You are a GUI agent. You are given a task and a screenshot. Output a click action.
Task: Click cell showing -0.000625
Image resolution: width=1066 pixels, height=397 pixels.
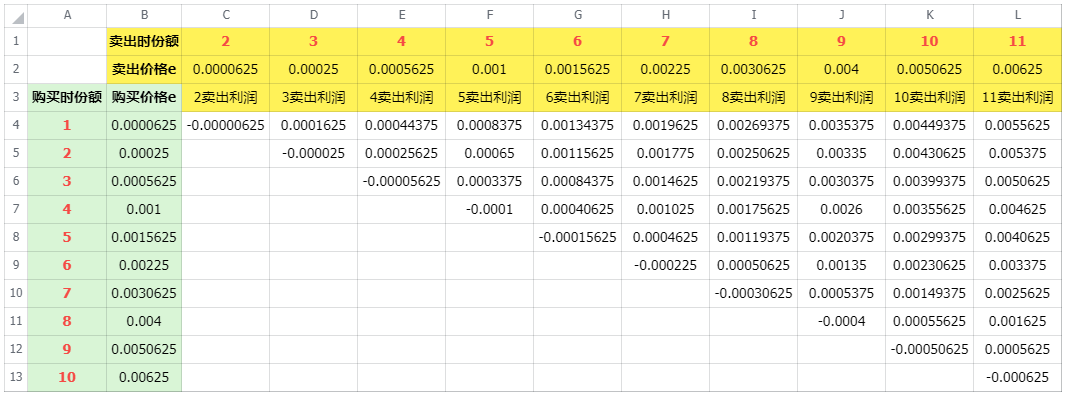point(1017,377)
